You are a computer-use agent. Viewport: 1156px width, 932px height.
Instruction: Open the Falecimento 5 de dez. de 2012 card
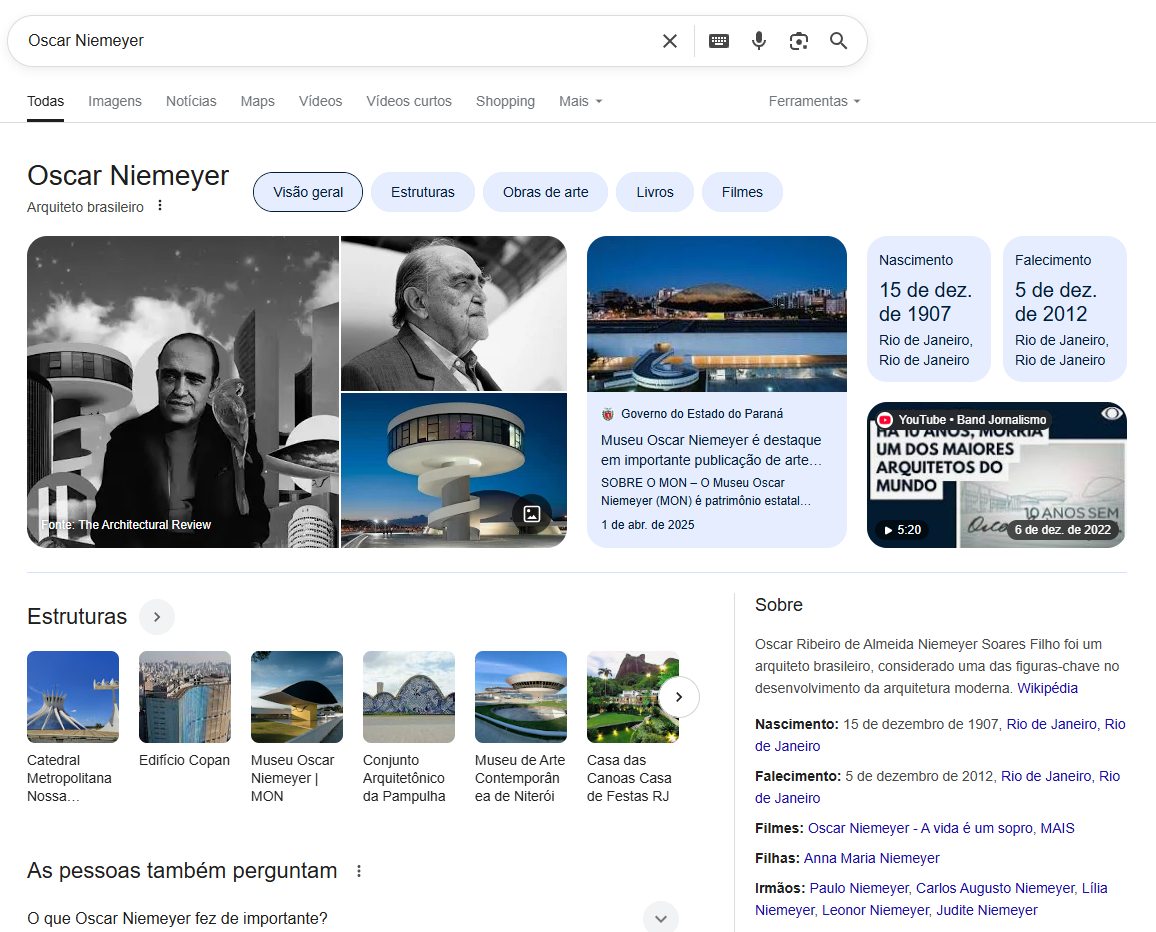coord(1065,309)
